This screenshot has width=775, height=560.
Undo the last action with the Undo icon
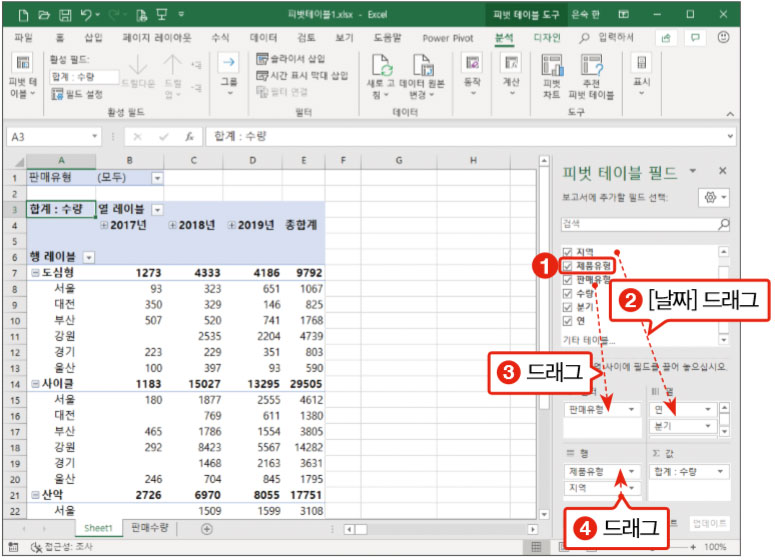click(86, 15)
